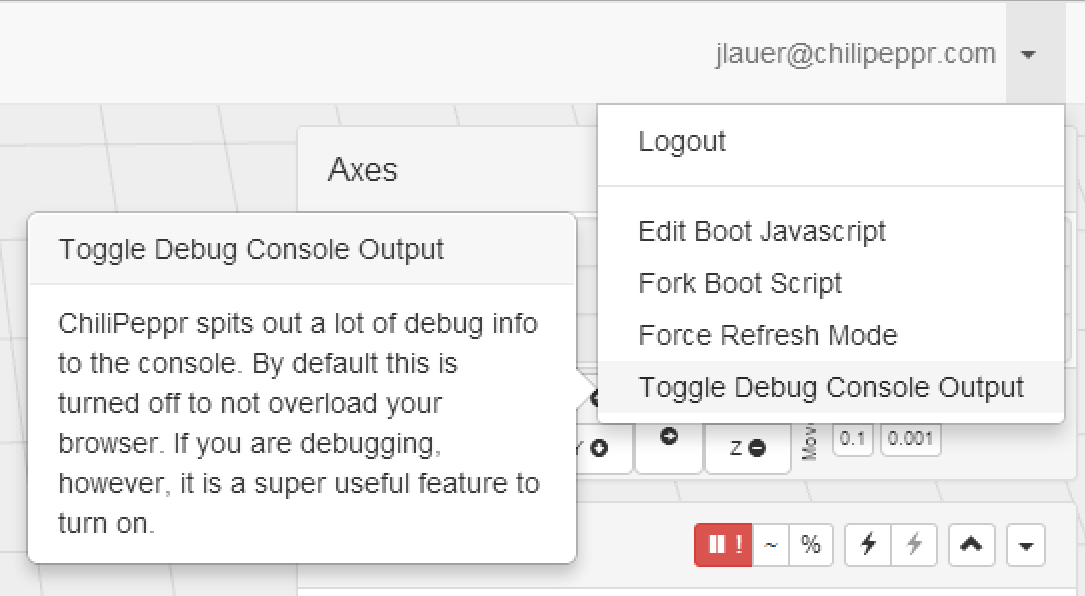The height and width of the screenshot is (596, 1085).
Task: Click the jlauer@chilipeppr.com account name
Action: point(856,54)
